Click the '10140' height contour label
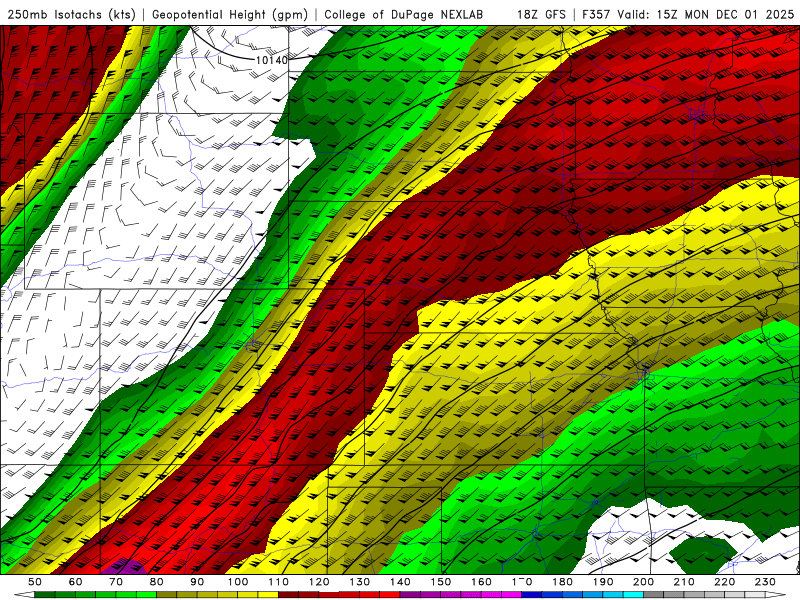Image resolution: width=800 pixels, height=600 pixels. tap(271, 60)
